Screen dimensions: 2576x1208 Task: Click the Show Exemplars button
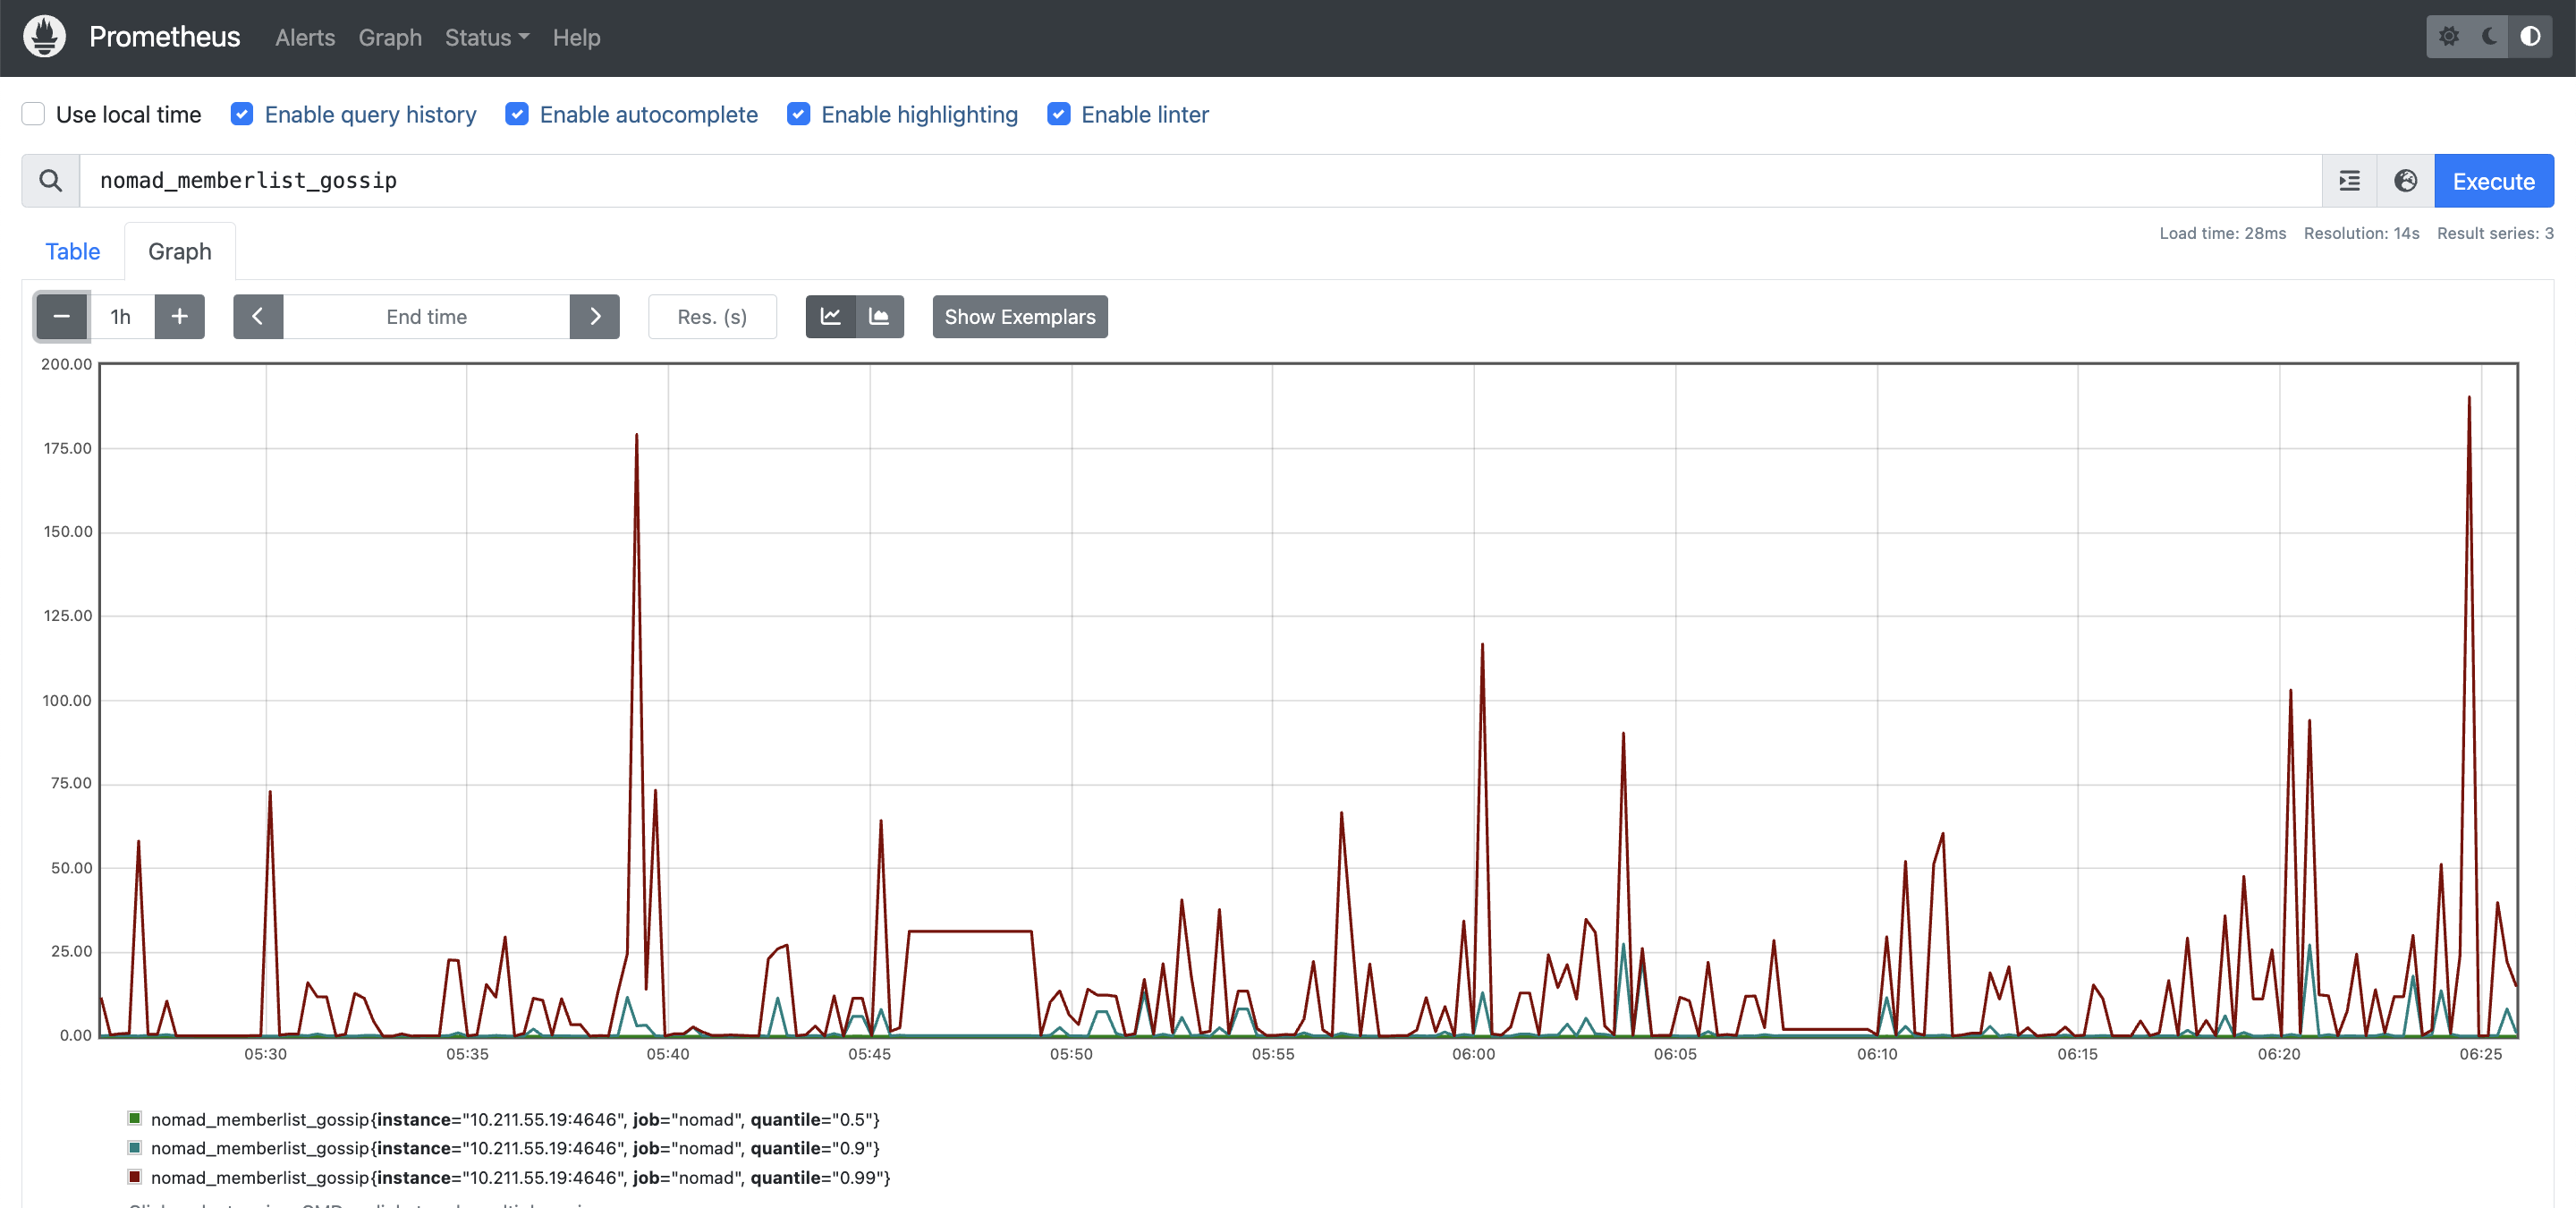coord(1019,317)
